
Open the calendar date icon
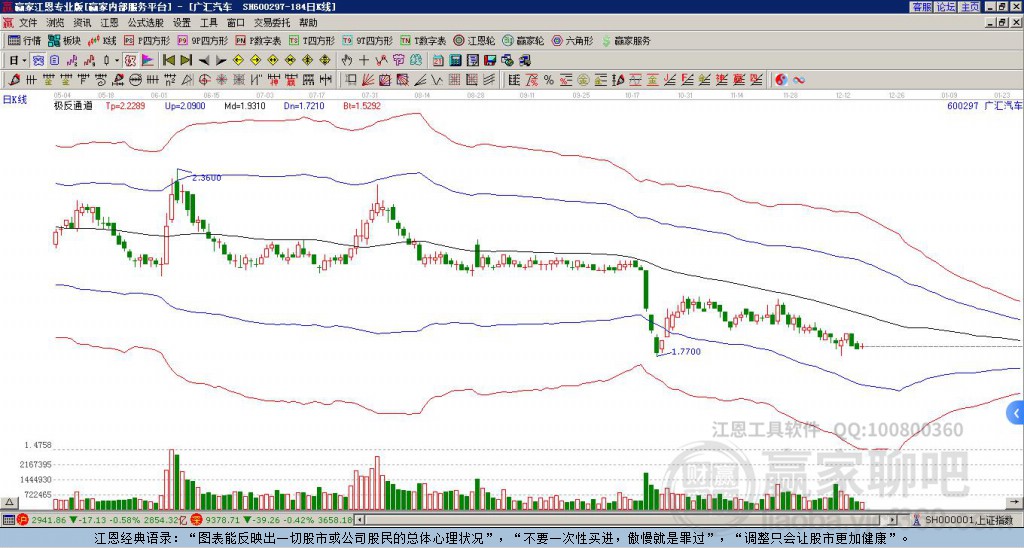point(438,61)
